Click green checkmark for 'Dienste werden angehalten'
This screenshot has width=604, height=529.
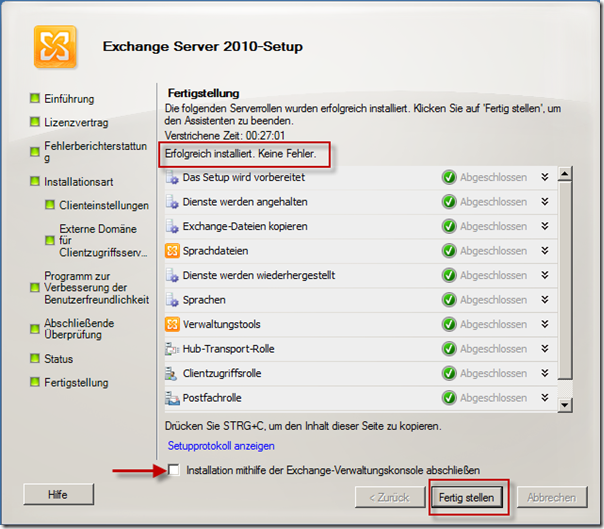tap(449, 202)
